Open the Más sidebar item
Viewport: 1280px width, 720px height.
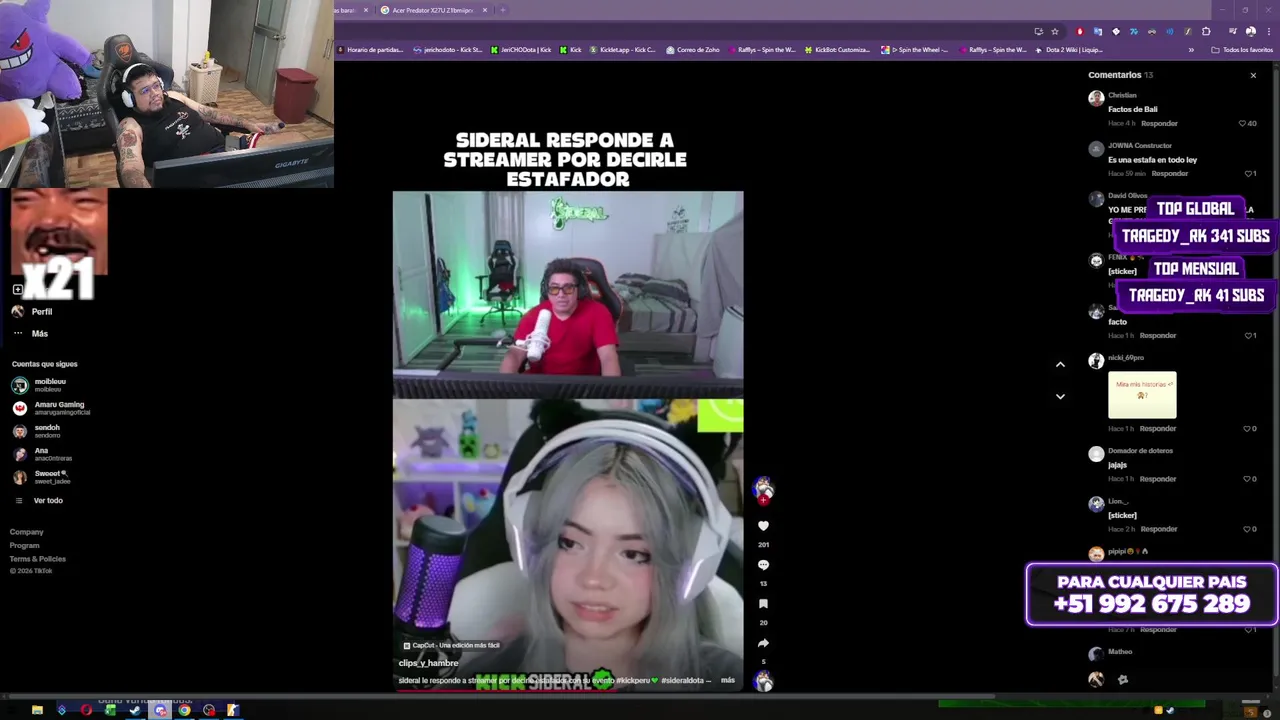(x=30, y=333)
